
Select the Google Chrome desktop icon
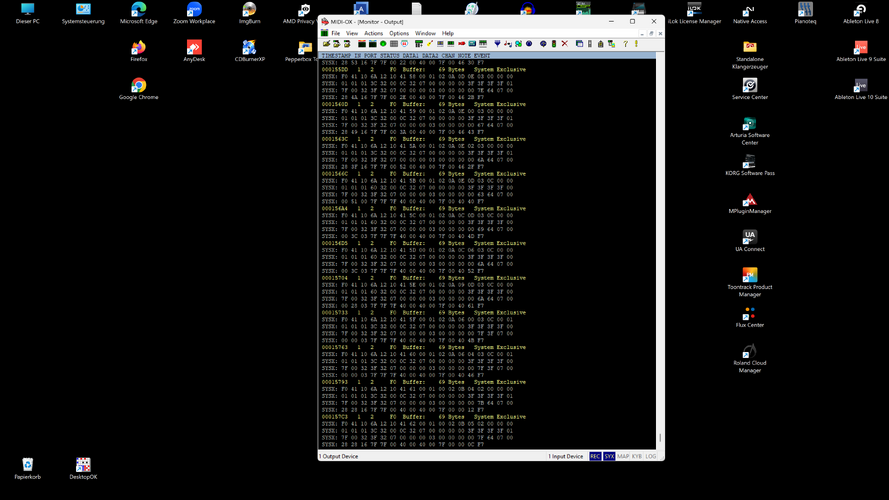[x=139, y=89]
